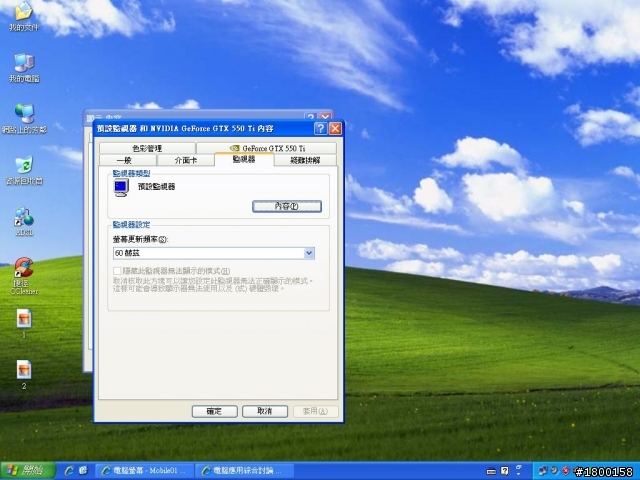Close the NVIDIA GeForce GTX 550 Ti dialog
This screenshot has width=640, height=480.
point(336,129)
